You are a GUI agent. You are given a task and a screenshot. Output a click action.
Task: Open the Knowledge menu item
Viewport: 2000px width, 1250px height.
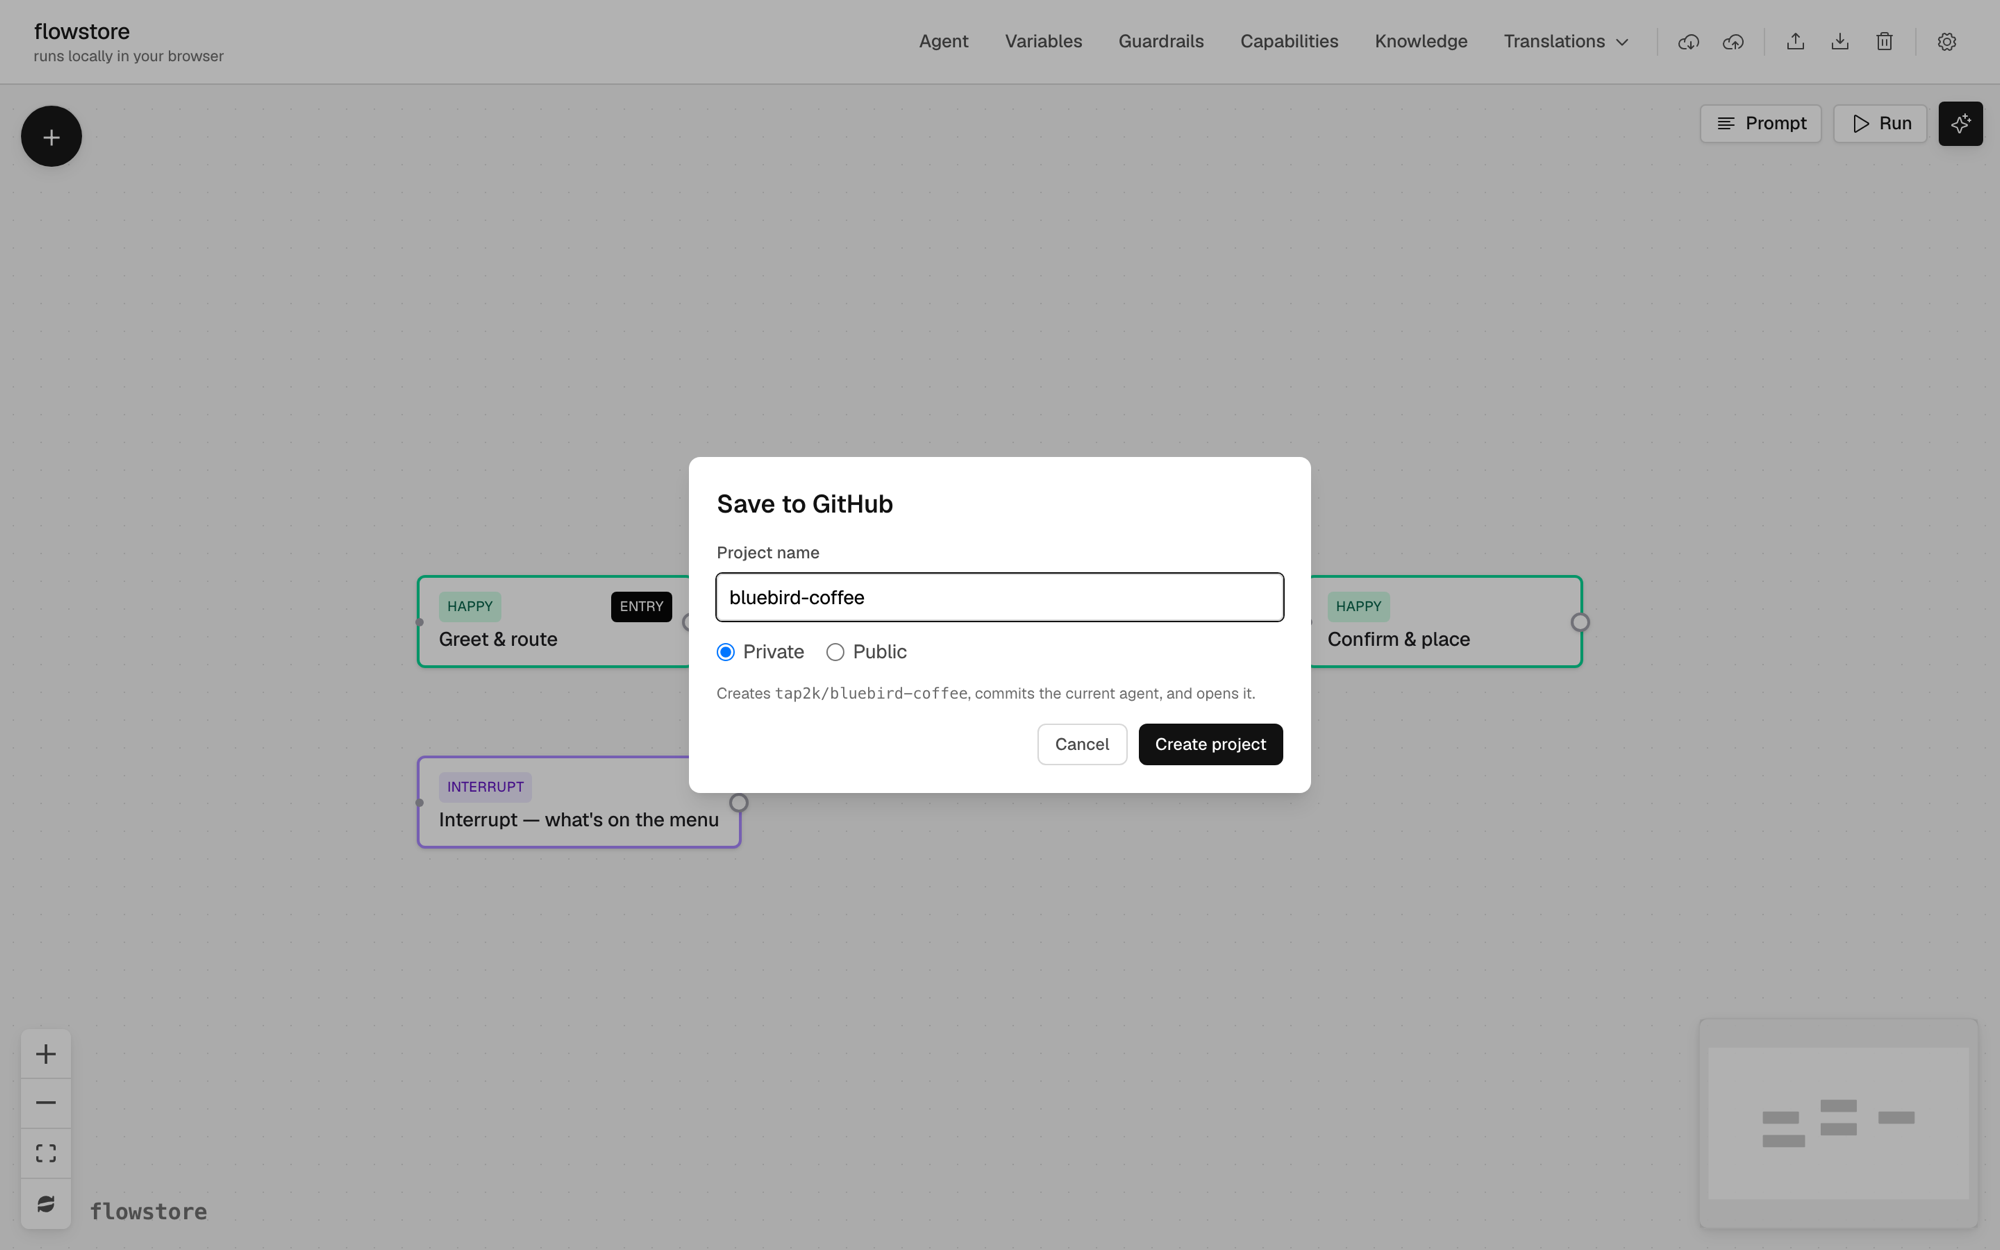coord(1421,42)
